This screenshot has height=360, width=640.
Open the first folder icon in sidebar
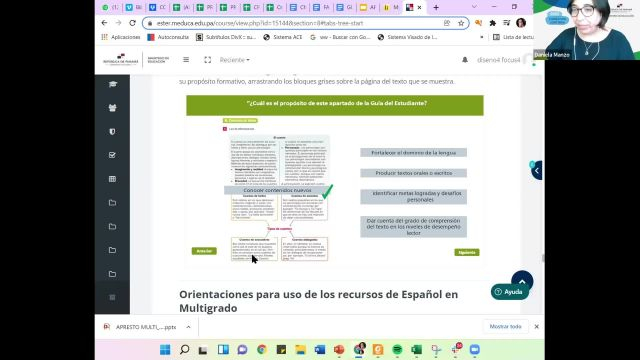click(x=112, y=203)
